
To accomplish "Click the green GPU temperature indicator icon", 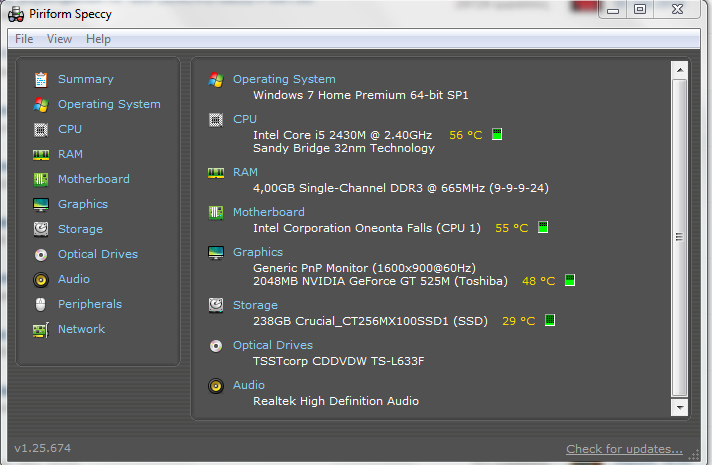I will [x=570, y=280].
